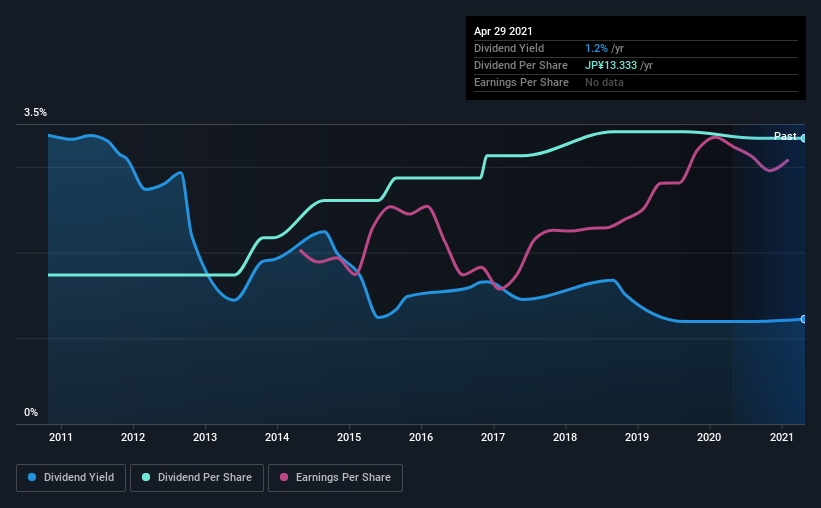Click the No data earnings text
Viewport: 821px width, 508px height.
click(604, 82)
